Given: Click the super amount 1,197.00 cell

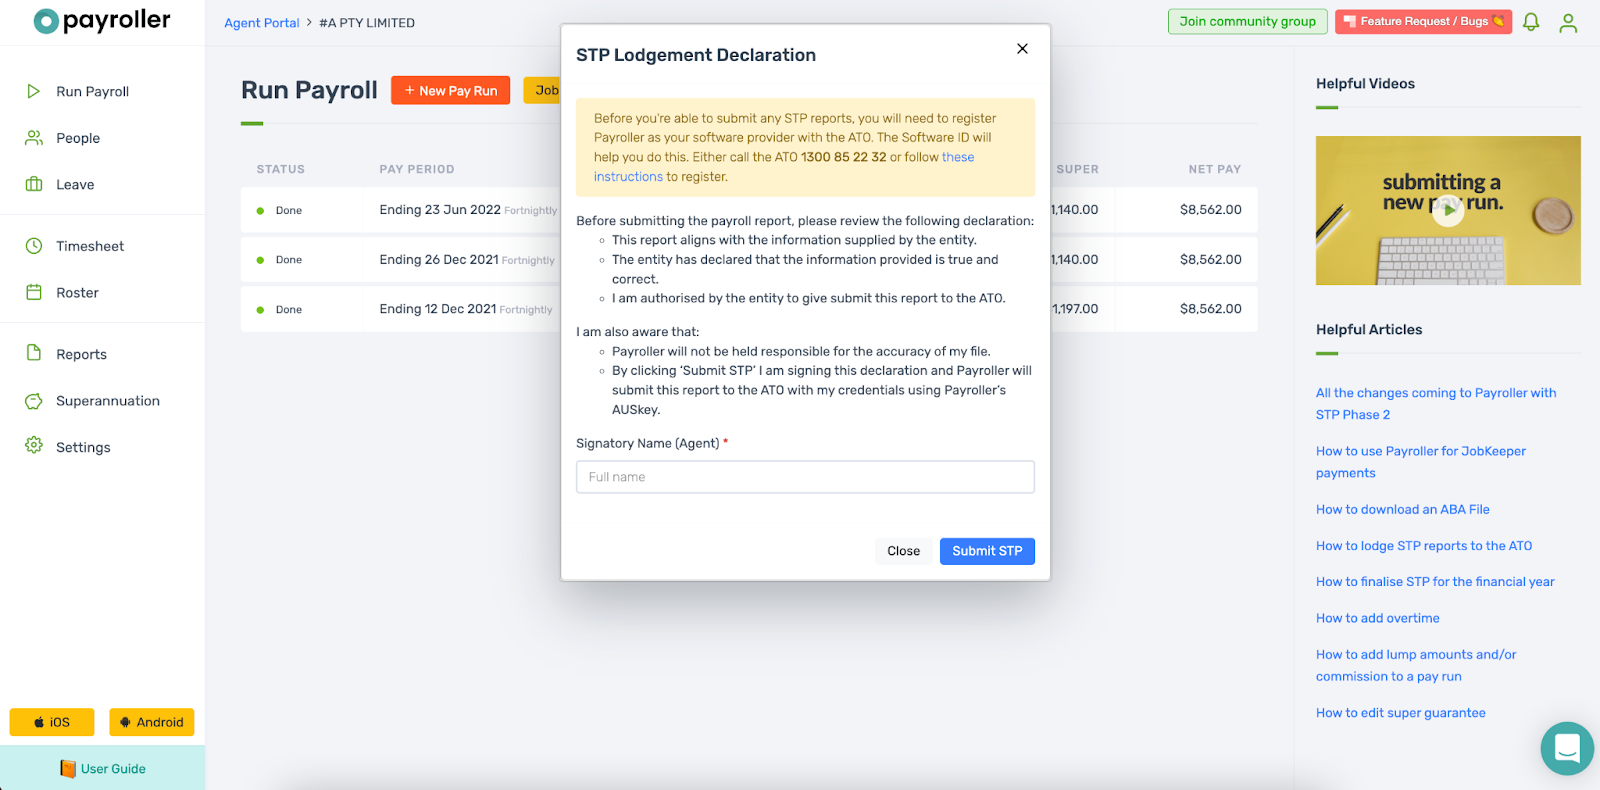Looking at the screenshot, I should coord(1074,309).
